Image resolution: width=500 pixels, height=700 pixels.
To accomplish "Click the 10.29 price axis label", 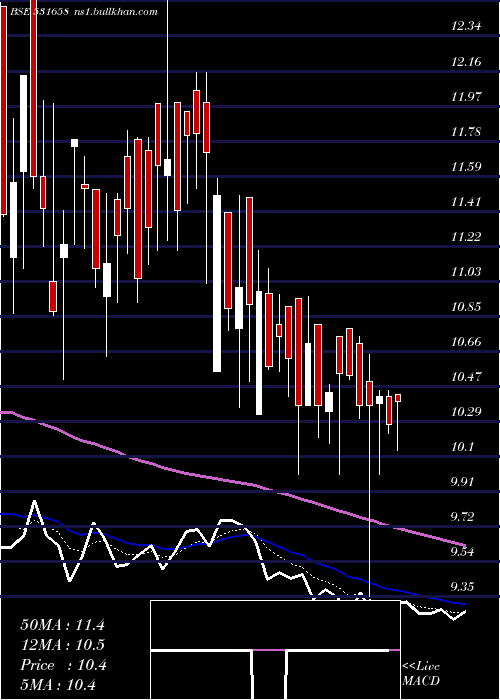I will [466, 411].
